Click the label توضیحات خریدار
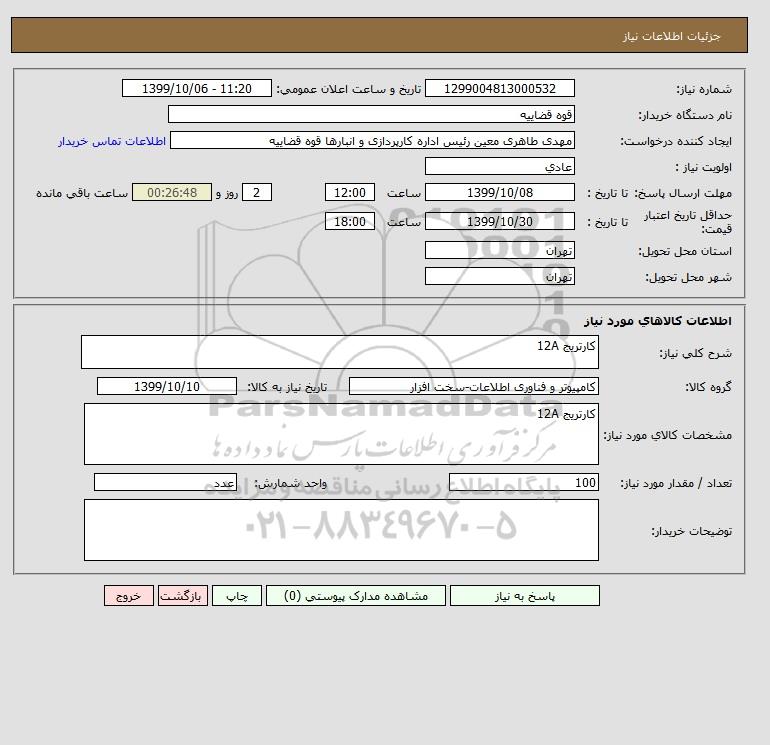The height and width of the screenshot is (745, 770). point(691,531)
